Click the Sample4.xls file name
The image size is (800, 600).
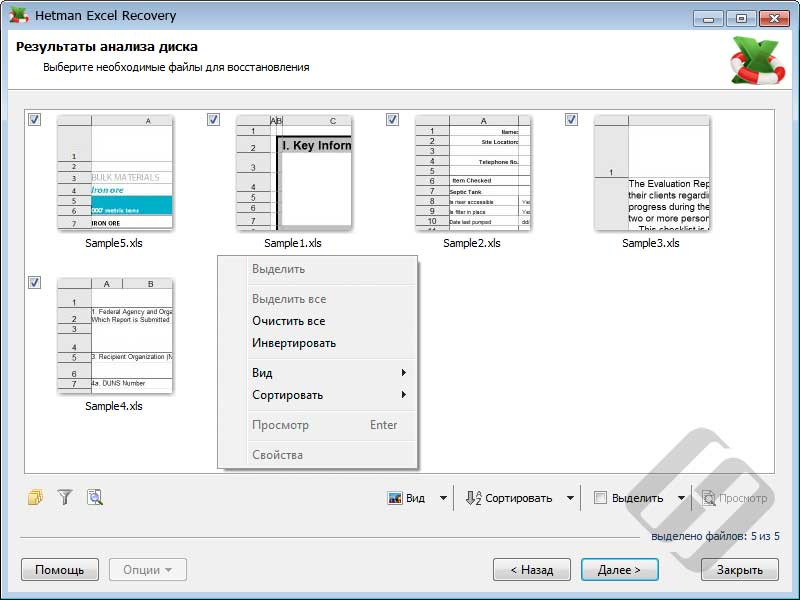114,406
